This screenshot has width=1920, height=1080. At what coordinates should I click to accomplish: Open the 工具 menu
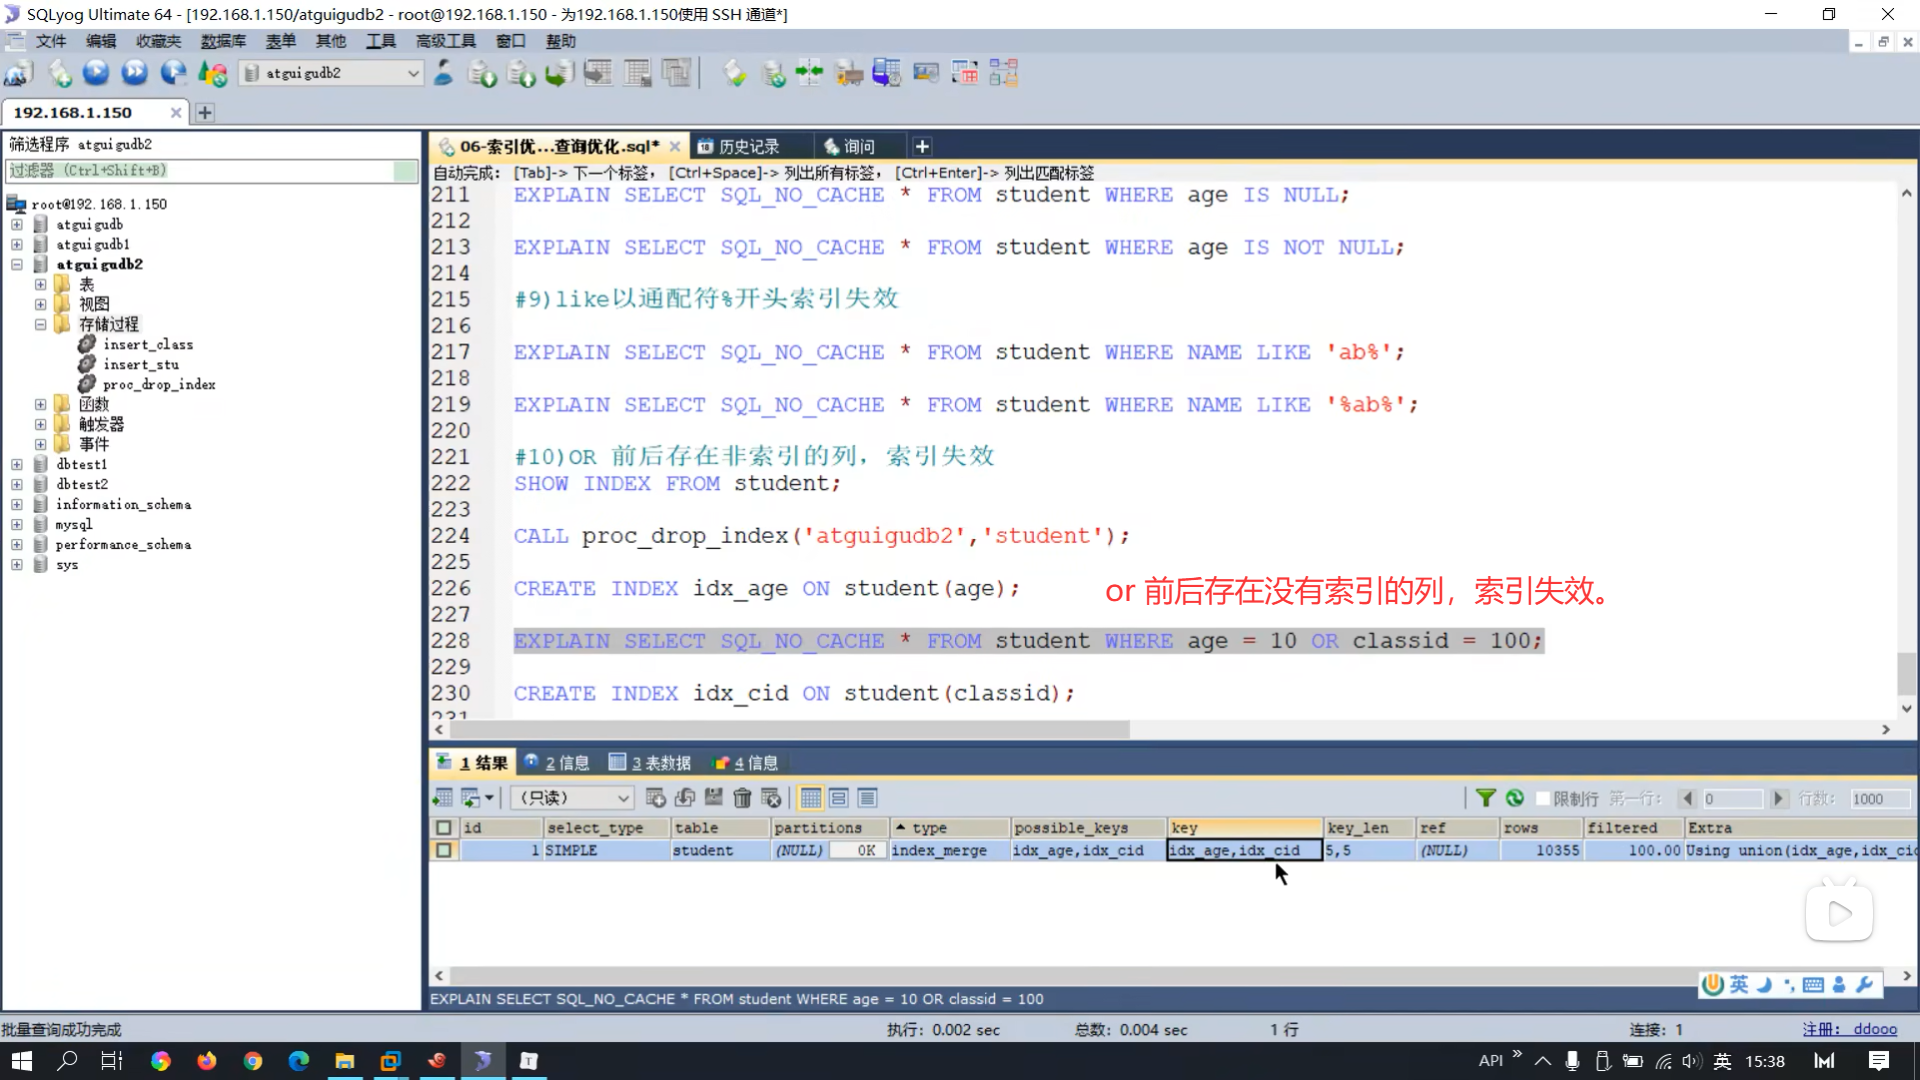[x=380, y=41]
